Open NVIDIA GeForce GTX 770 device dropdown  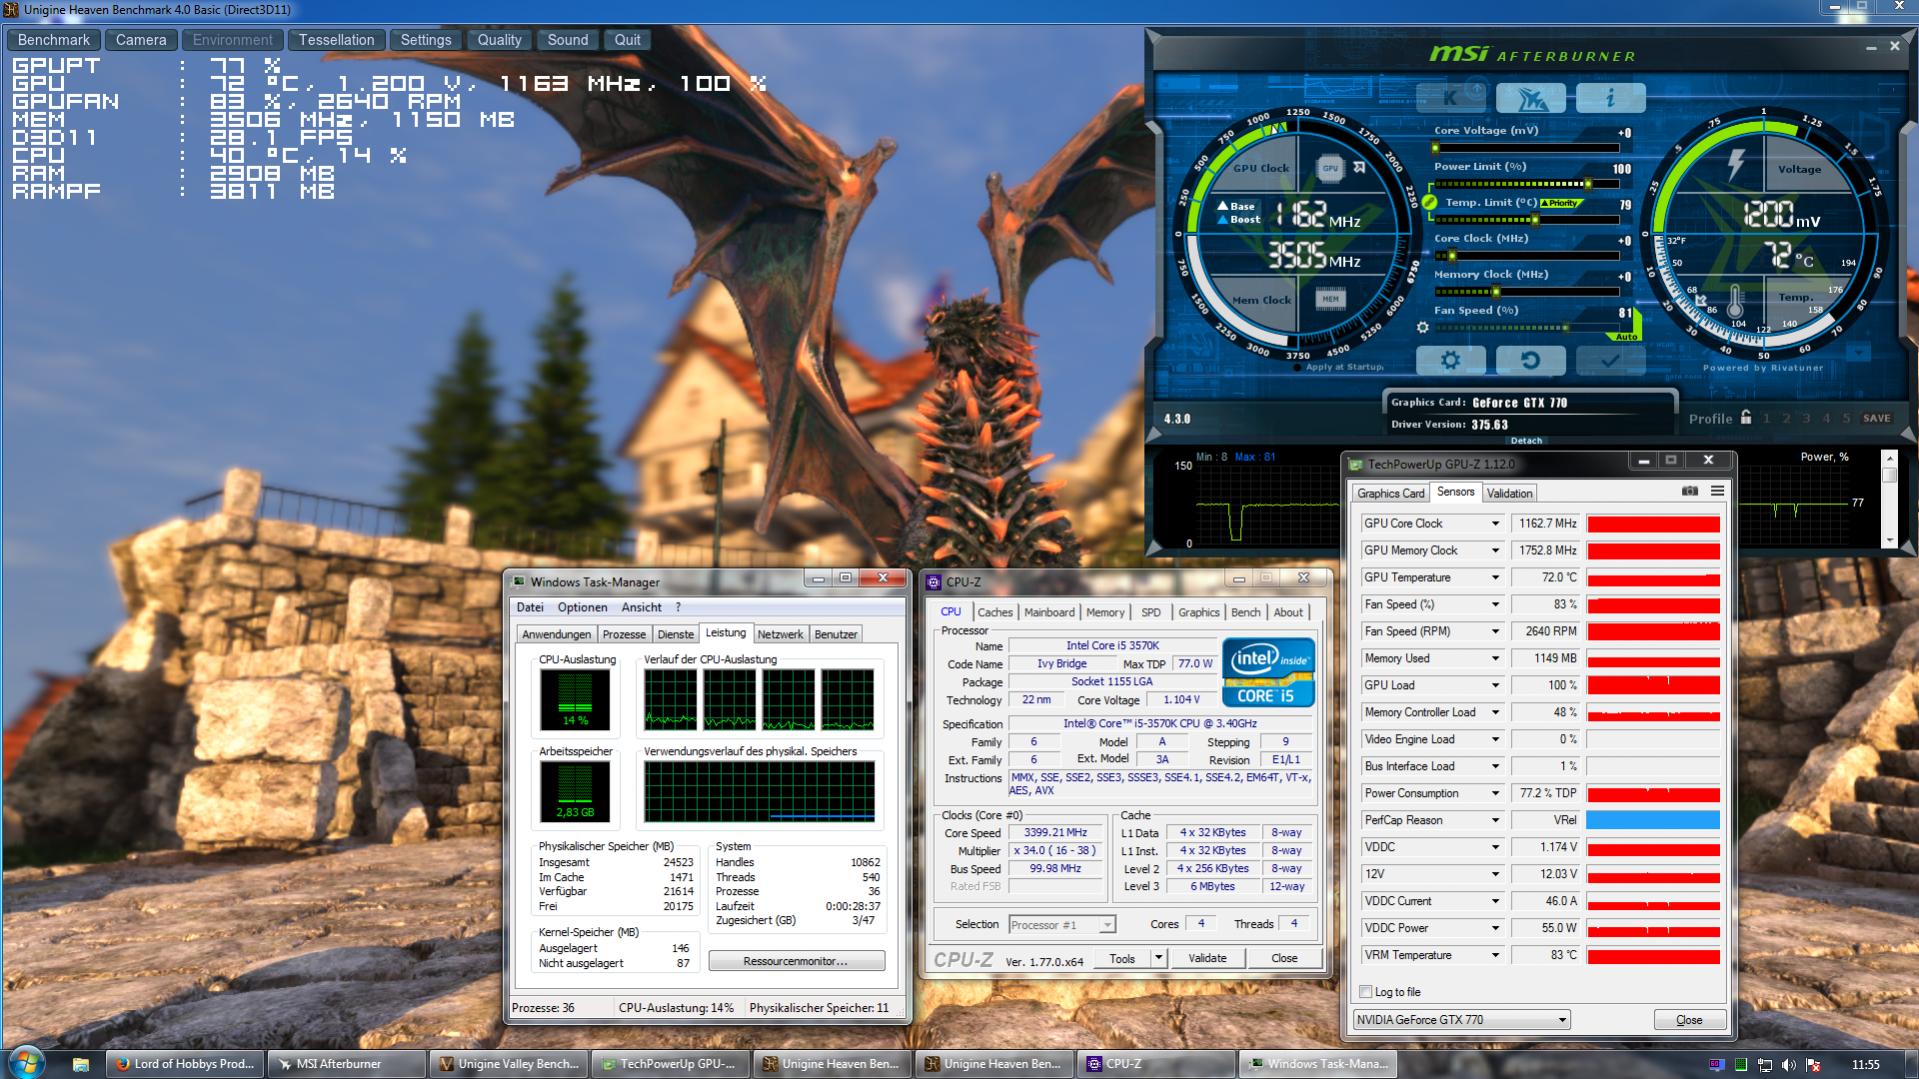click(x=1461, y=1020)
